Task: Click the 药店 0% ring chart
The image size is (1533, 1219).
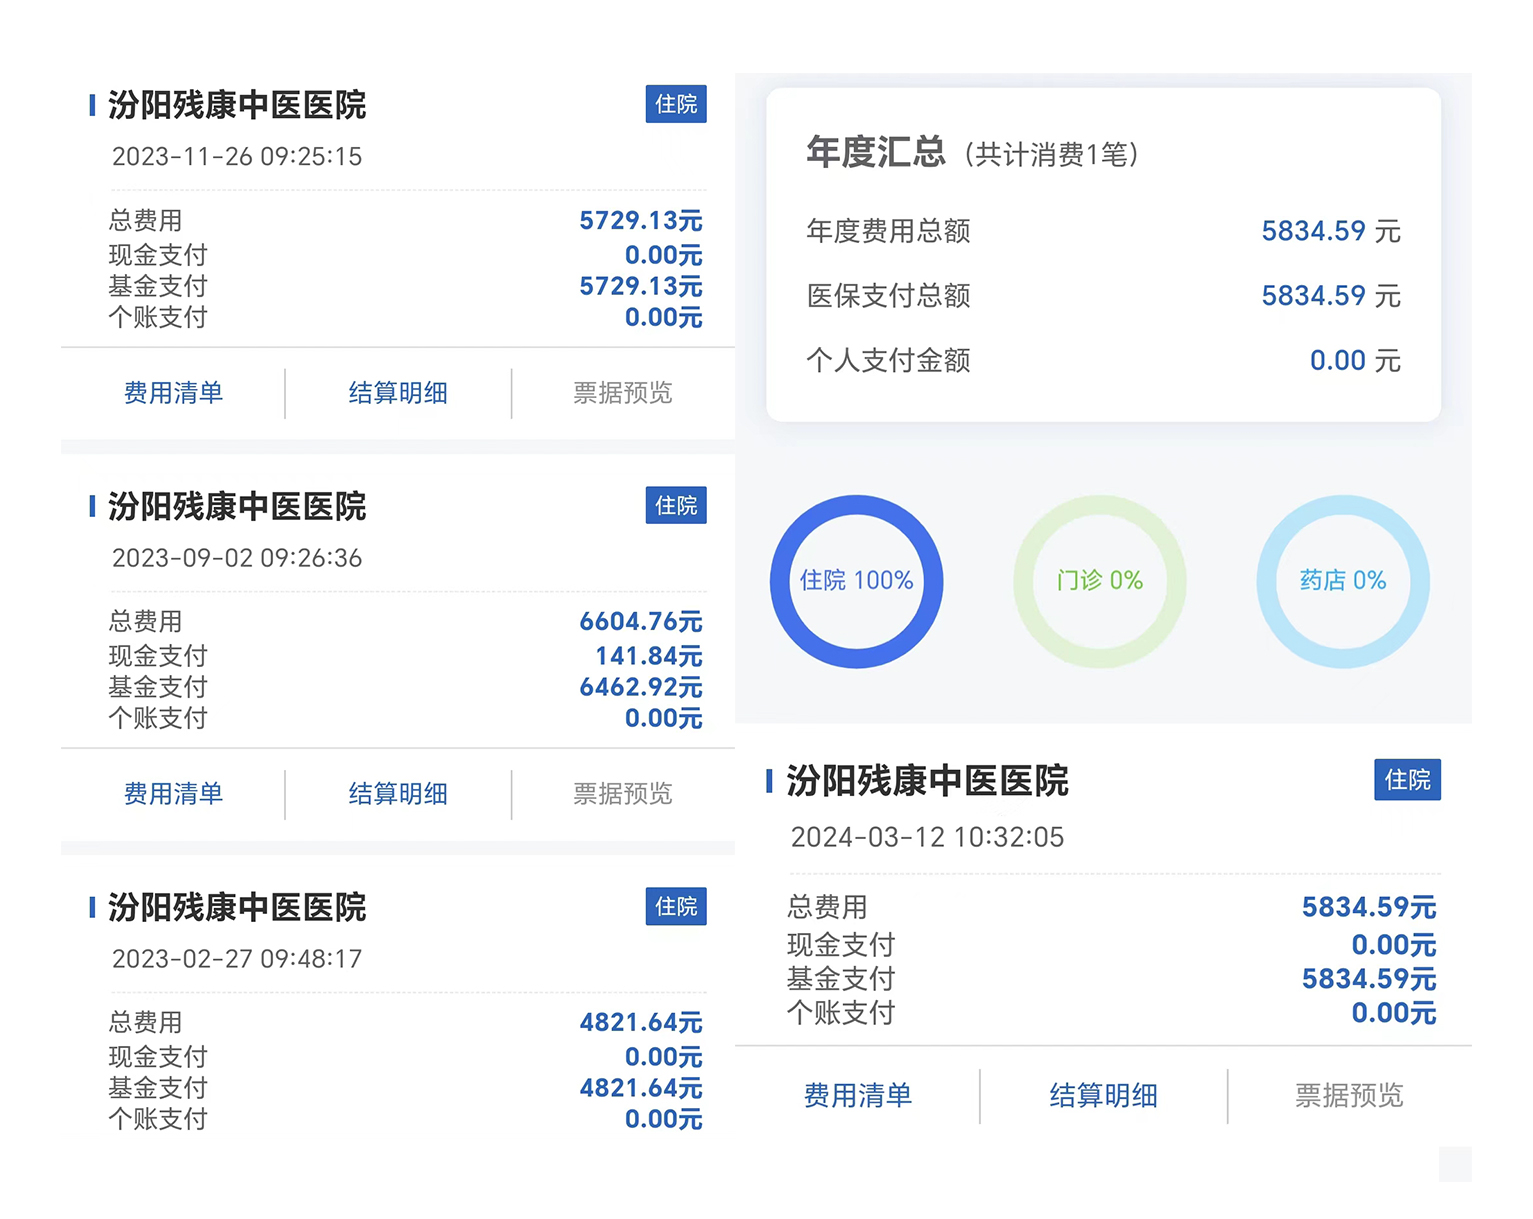Action: click(1342, 581)
